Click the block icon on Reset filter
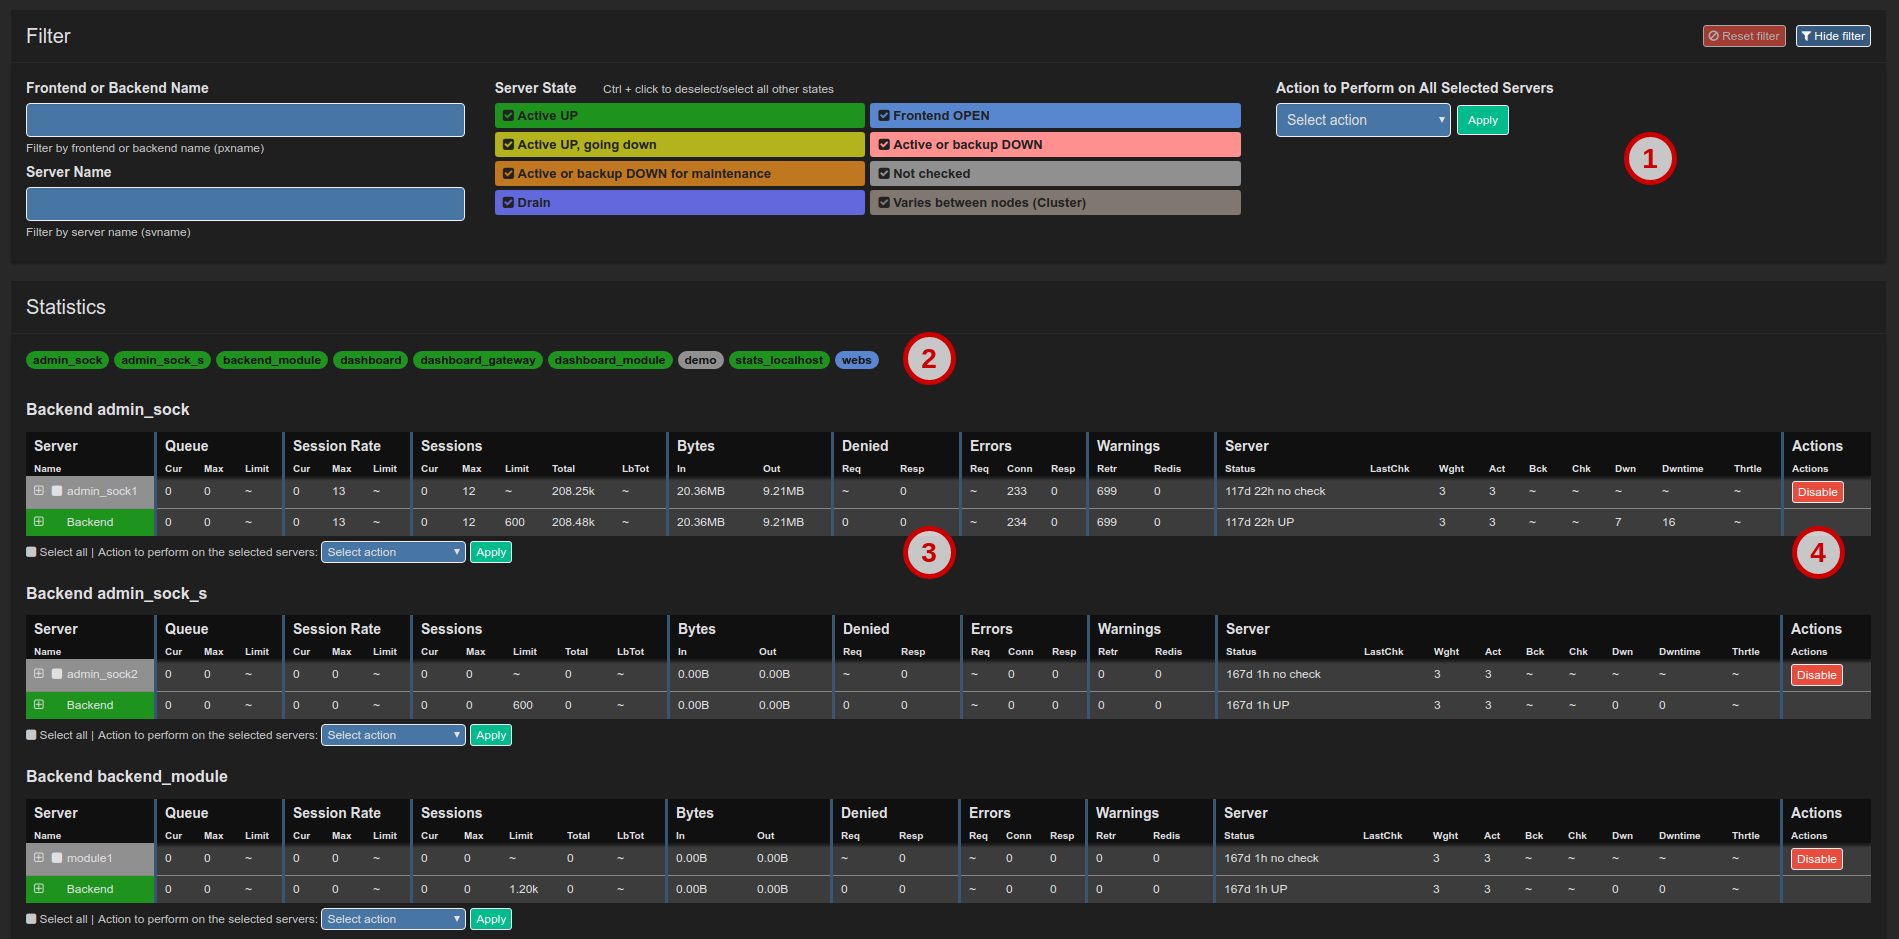The width and height of the screenshot is (1899, 939). 1714,36
